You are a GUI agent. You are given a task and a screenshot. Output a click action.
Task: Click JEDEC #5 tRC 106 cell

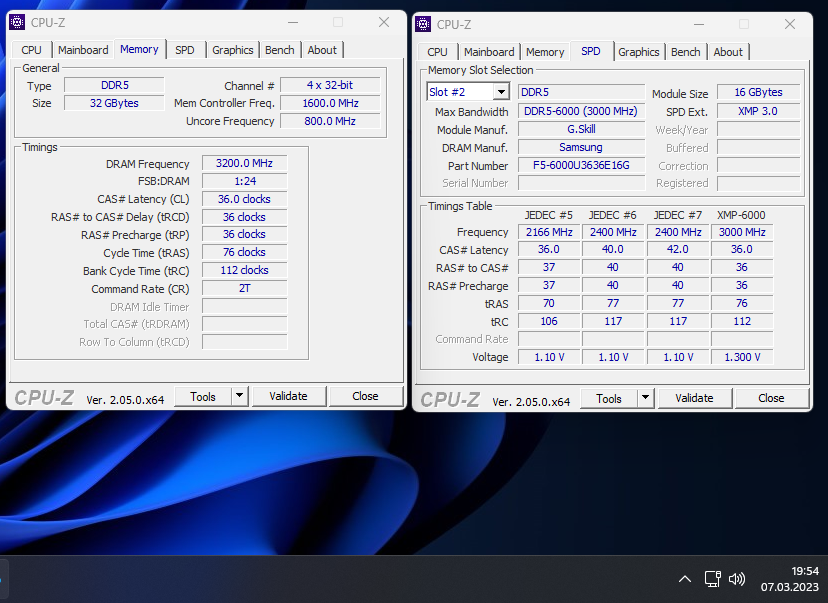pyautogui.click(x=549, y=321)
